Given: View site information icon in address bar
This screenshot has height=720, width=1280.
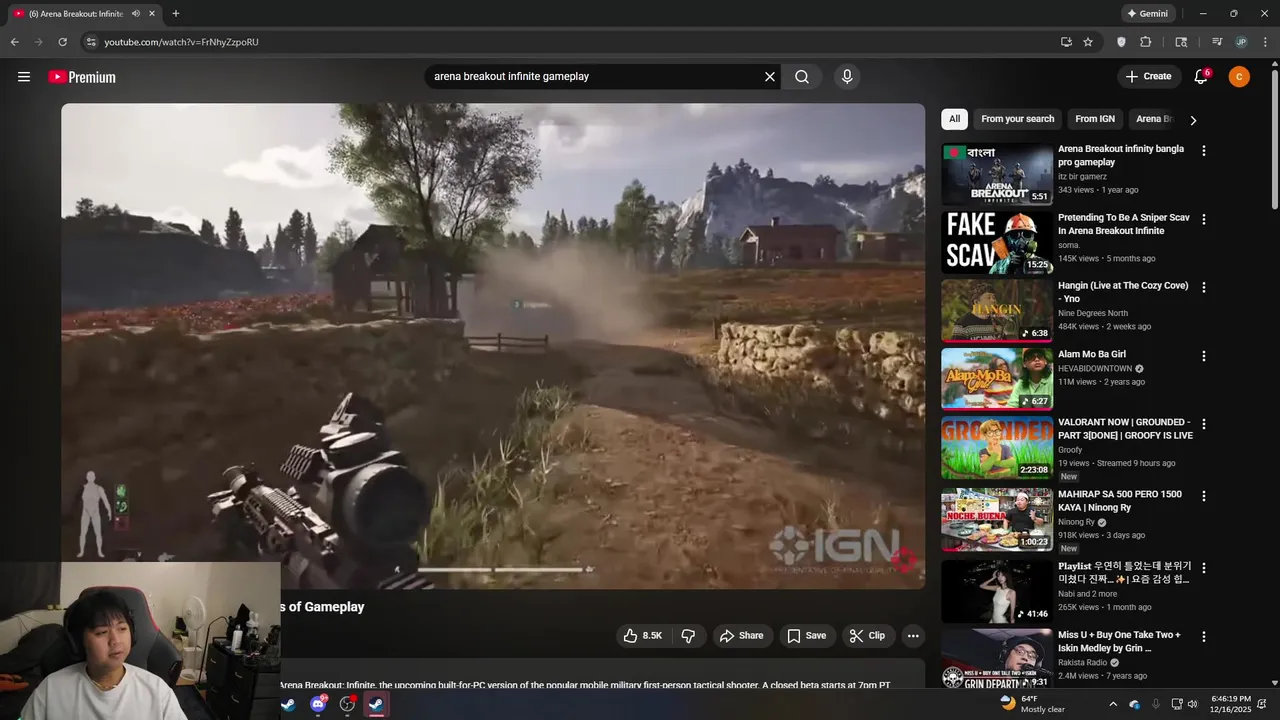Looking at the screenshot, I should tap(91, 42).
